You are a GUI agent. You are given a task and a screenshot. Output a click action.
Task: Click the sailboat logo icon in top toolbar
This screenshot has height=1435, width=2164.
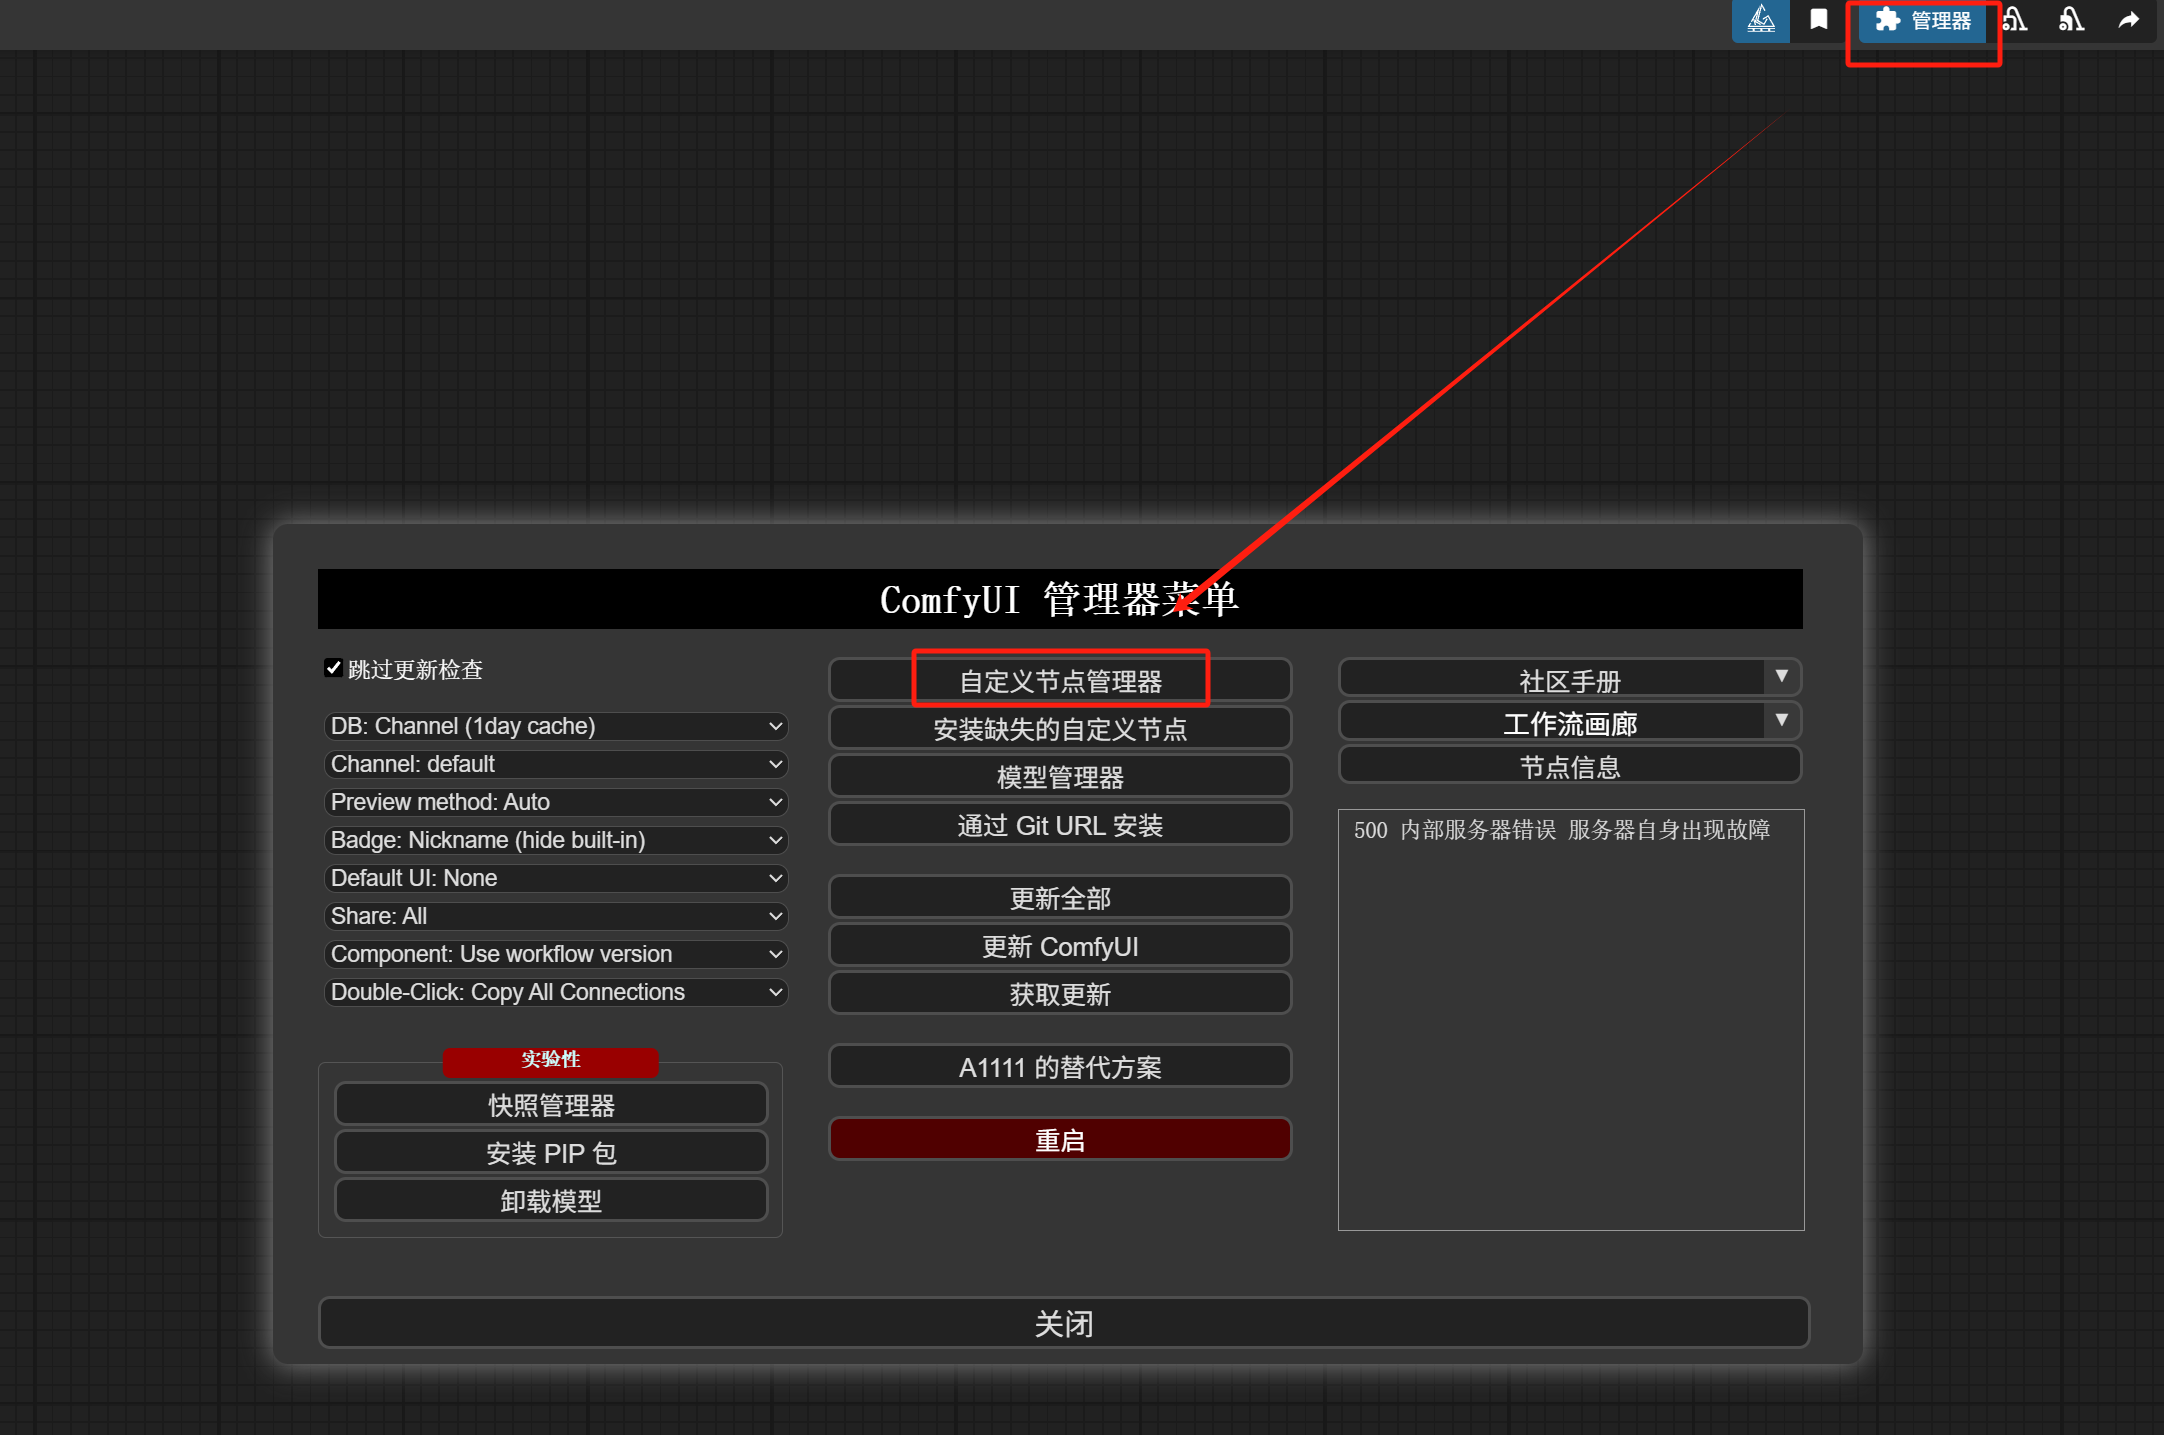tap(1760, 20)
